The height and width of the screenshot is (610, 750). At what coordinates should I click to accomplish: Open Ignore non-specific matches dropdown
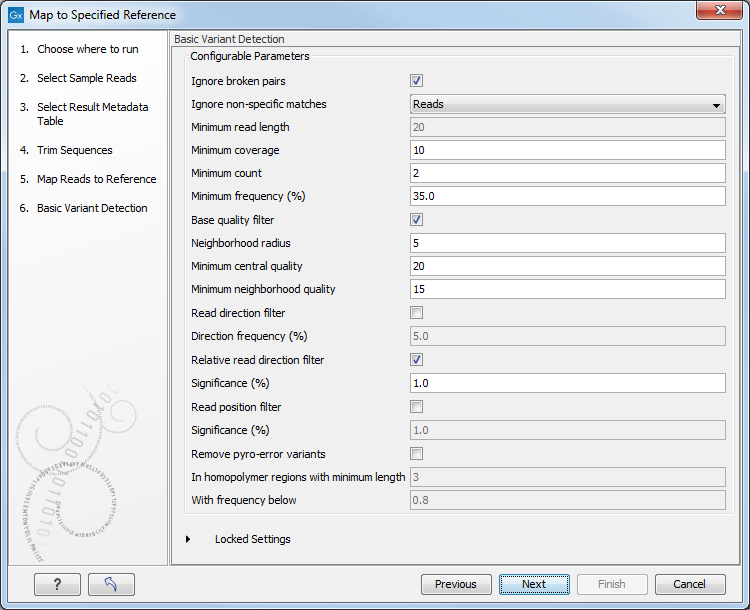[x=567, y=104]
